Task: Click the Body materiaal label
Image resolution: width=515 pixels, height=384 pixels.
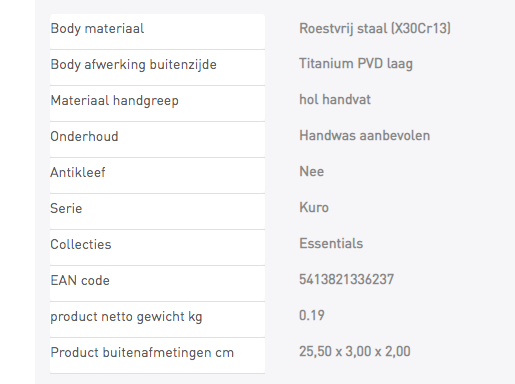Action: 97,28
